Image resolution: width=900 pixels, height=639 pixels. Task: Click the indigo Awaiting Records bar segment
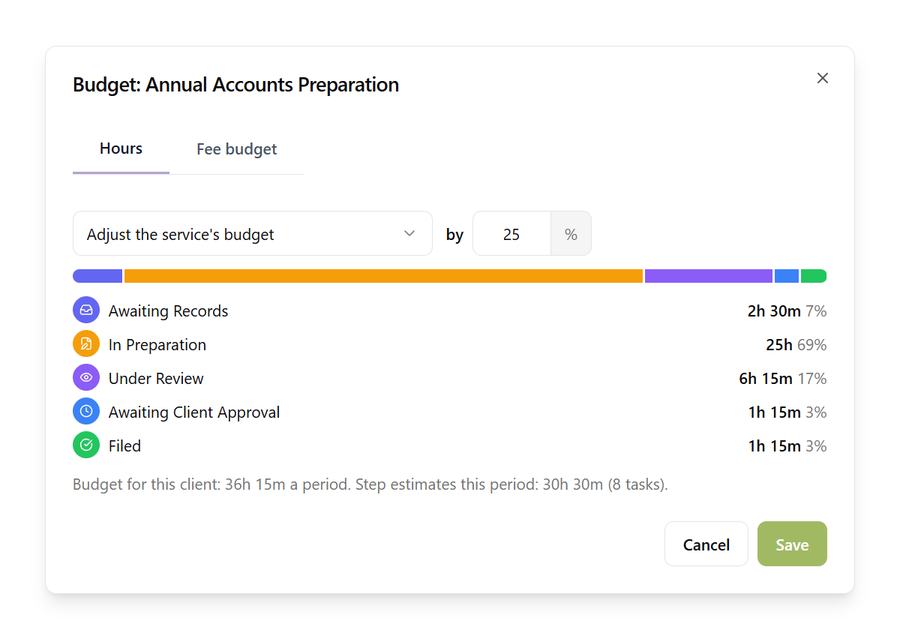point(98,276)
